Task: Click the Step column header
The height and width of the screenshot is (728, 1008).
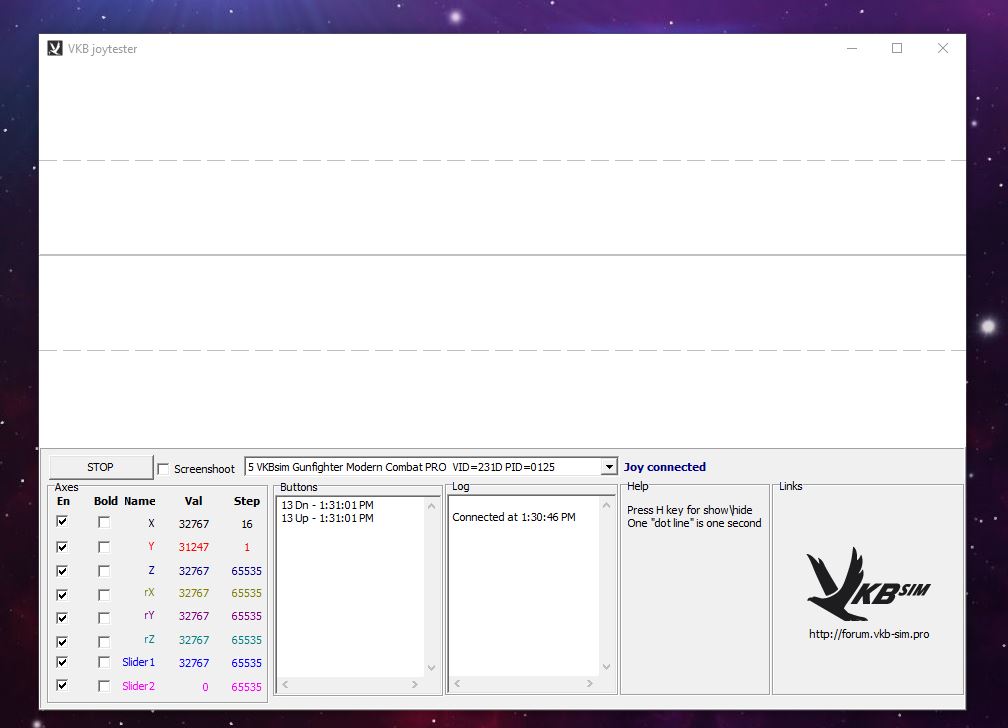Action: pos(247,501)
